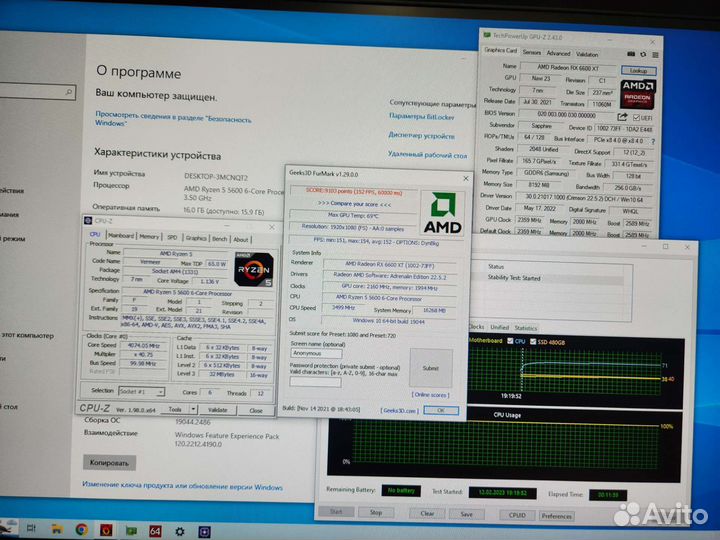The width and height of the screenshot is (720, 540).
Task: Open the Bench tab in CPU-Z
Action: click(x=219, y=239)
